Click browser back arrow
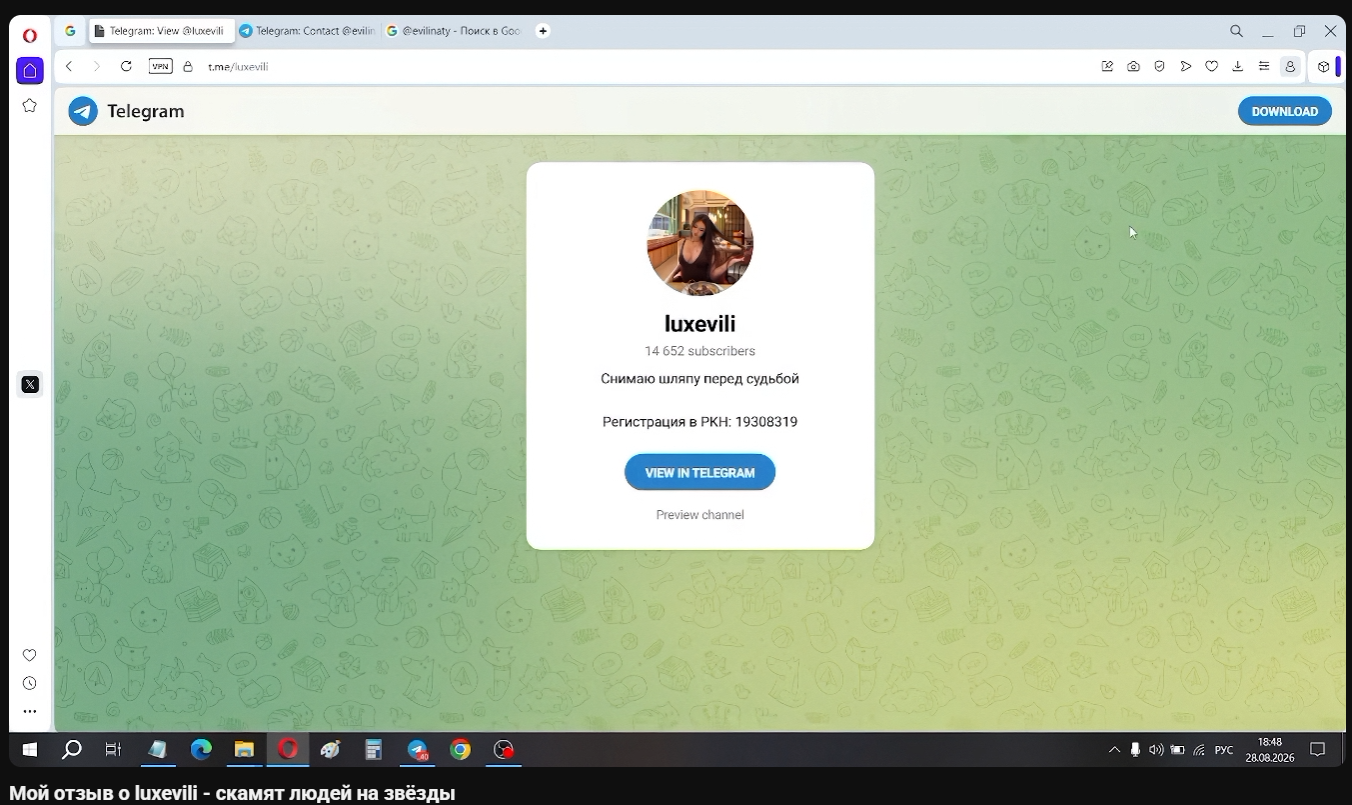The height and width of the screenshot is (805, 1352). coord(69,66)
